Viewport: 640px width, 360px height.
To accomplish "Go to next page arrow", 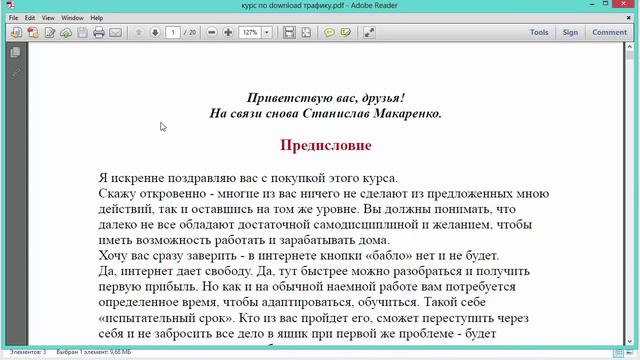I will (x=155, y=32).
